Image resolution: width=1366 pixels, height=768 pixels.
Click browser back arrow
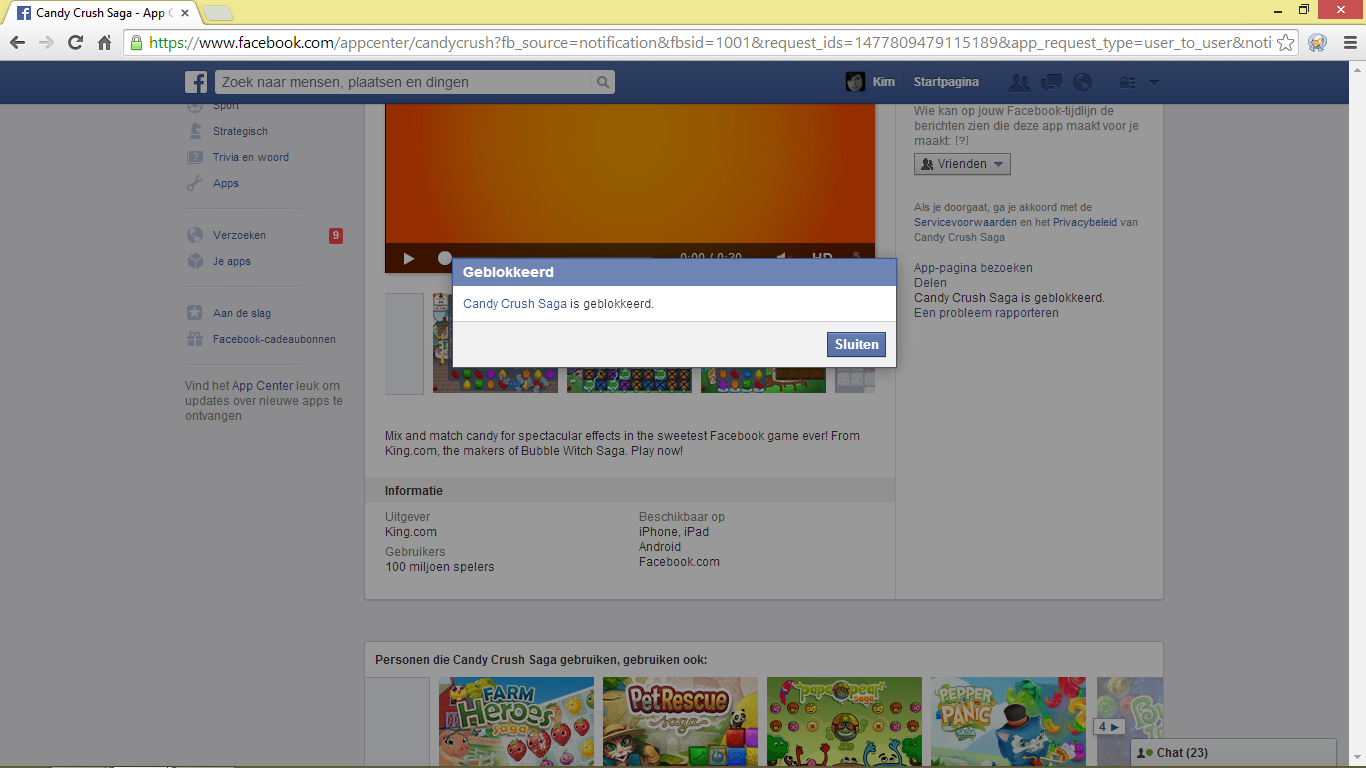tap(17, 42)
